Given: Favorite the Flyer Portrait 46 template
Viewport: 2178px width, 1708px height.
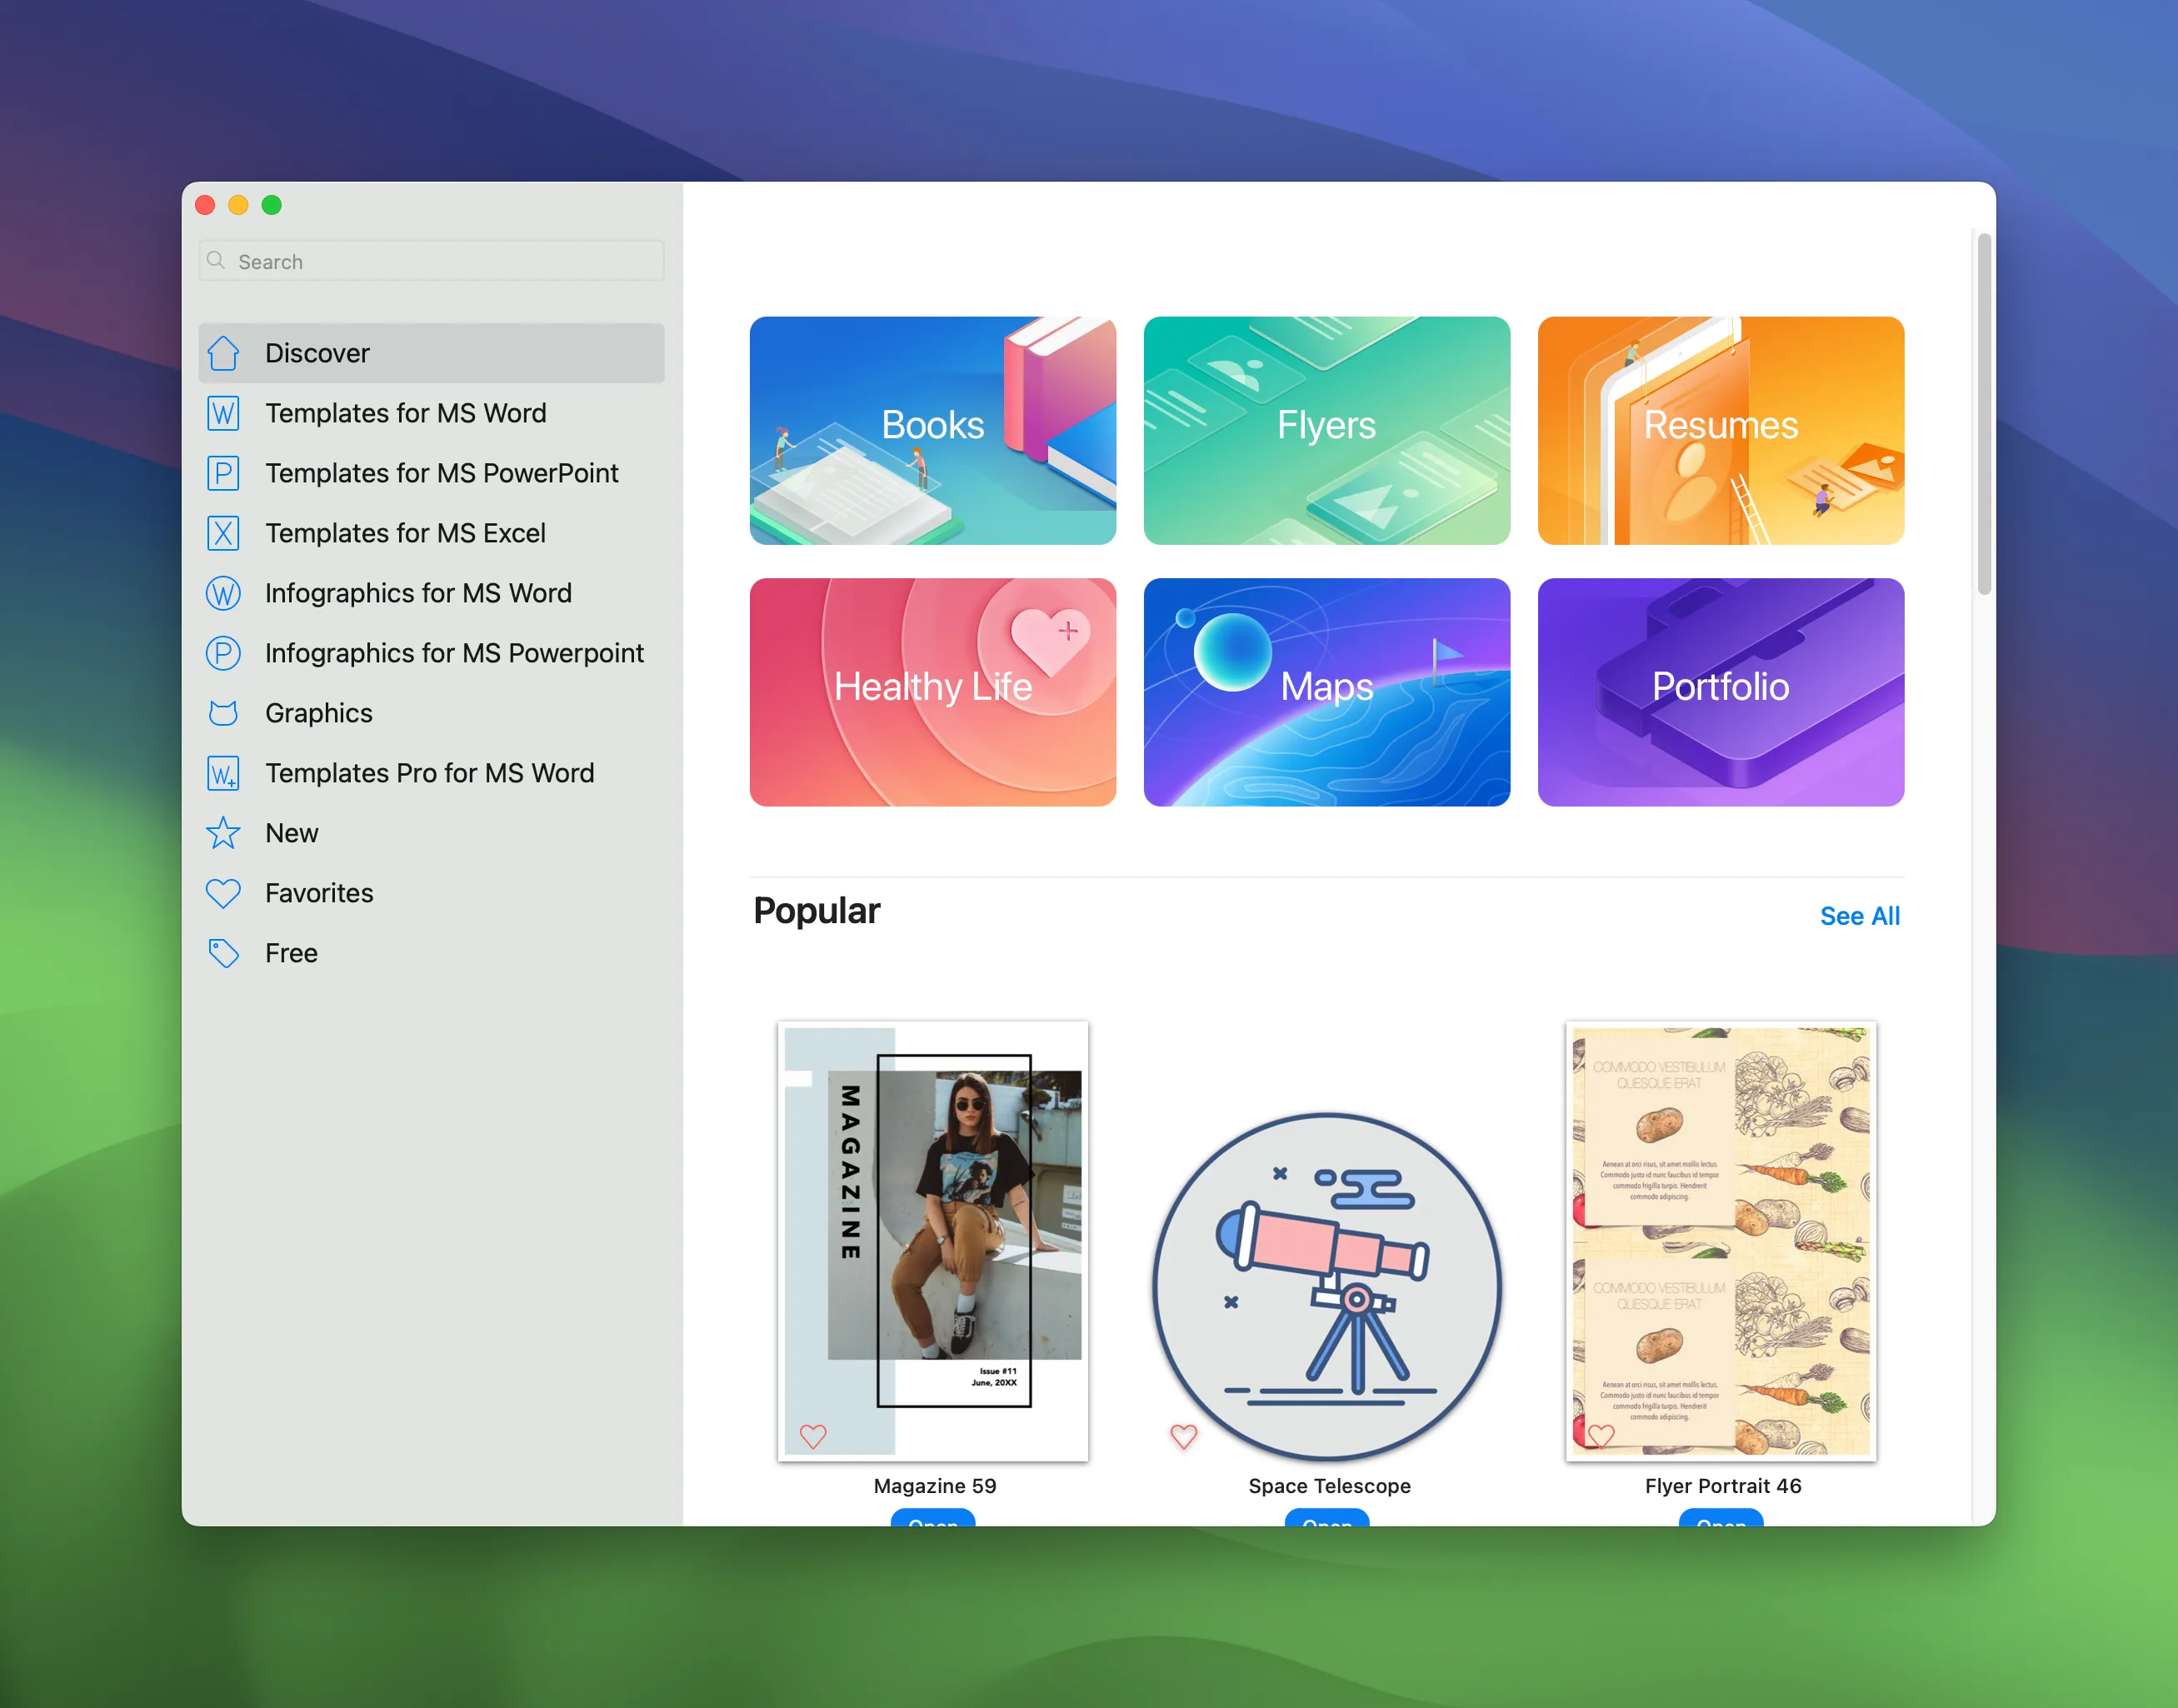Looking at the screenshot, I should 1600,1436.
